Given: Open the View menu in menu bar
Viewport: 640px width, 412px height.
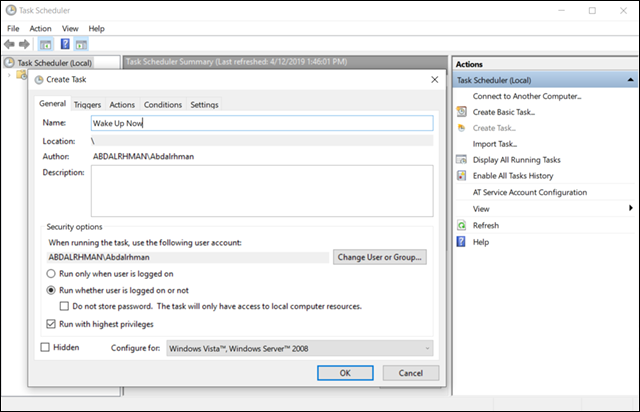Looking at the screenshot, I should click(x=70, y=29).
